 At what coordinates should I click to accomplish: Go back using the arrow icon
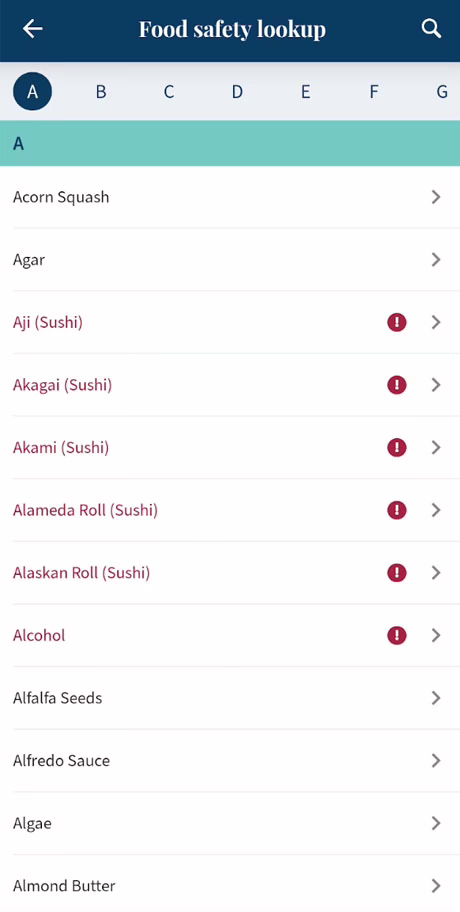coord(33,29)
